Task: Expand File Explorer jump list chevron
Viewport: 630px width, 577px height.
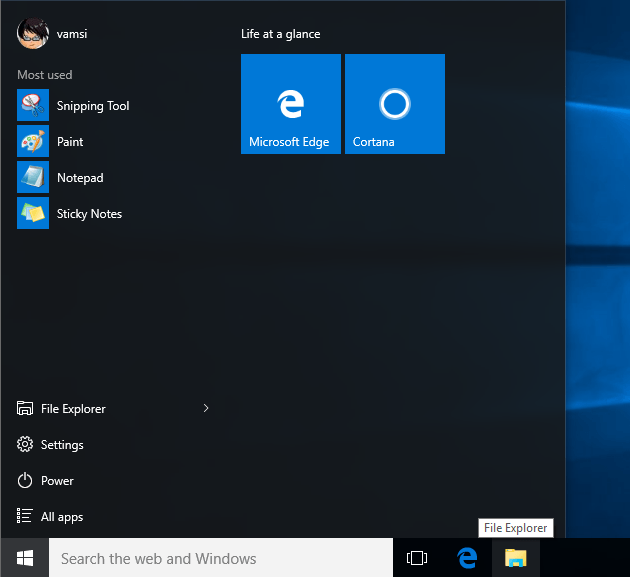Action: (x=206, y=408)
